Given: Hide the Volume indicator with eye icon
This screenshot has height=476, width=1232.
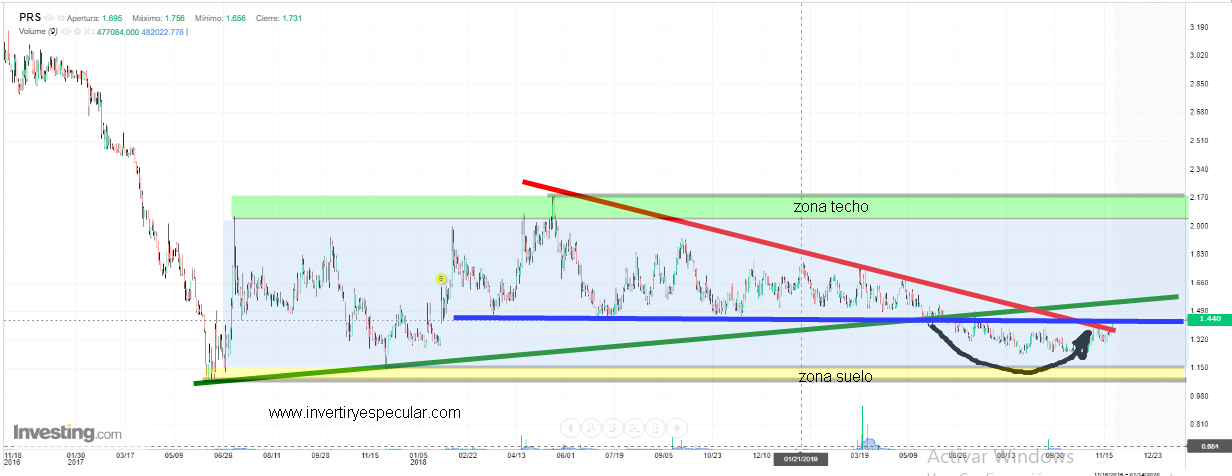Looking at the screenshot, I should click(x=66, y=31).
